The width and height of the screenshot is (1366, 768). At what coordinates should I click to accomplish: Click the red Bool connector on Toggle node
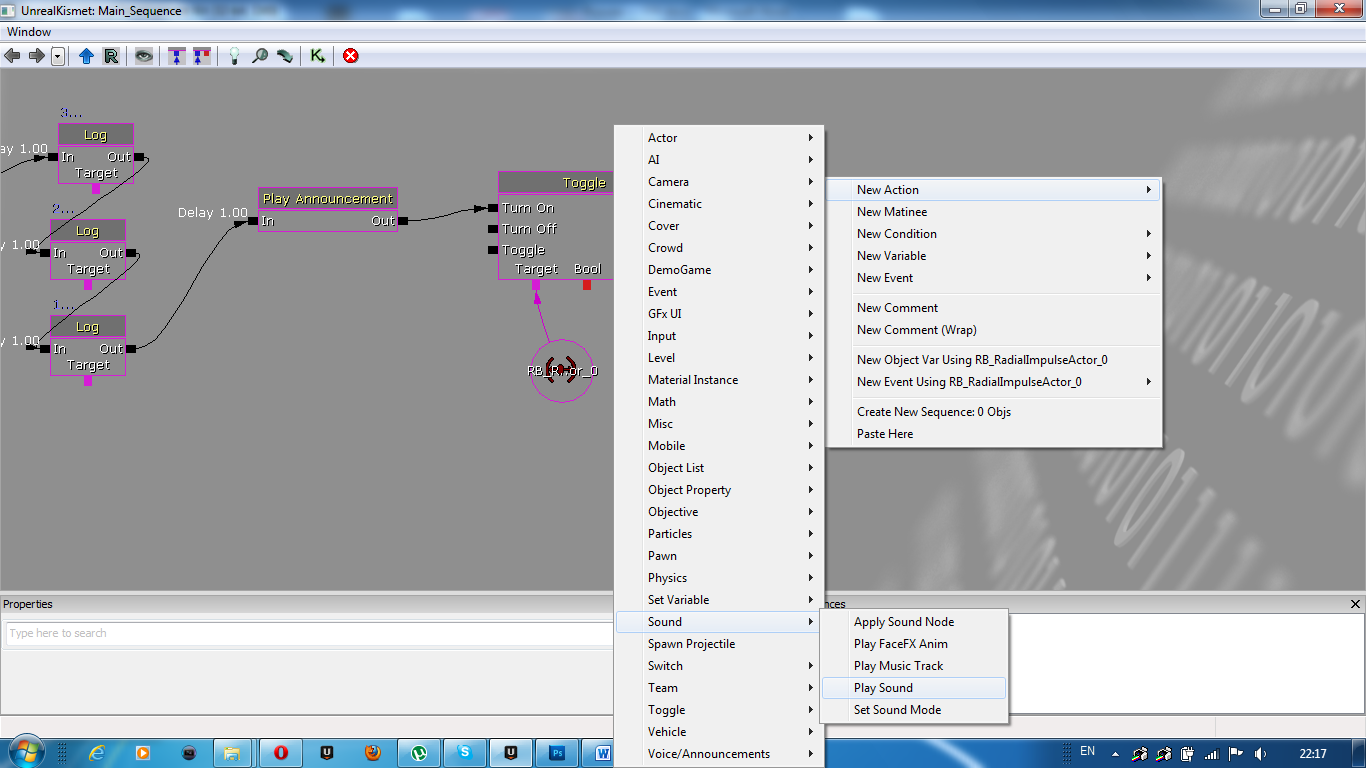[x=587, y=285]
